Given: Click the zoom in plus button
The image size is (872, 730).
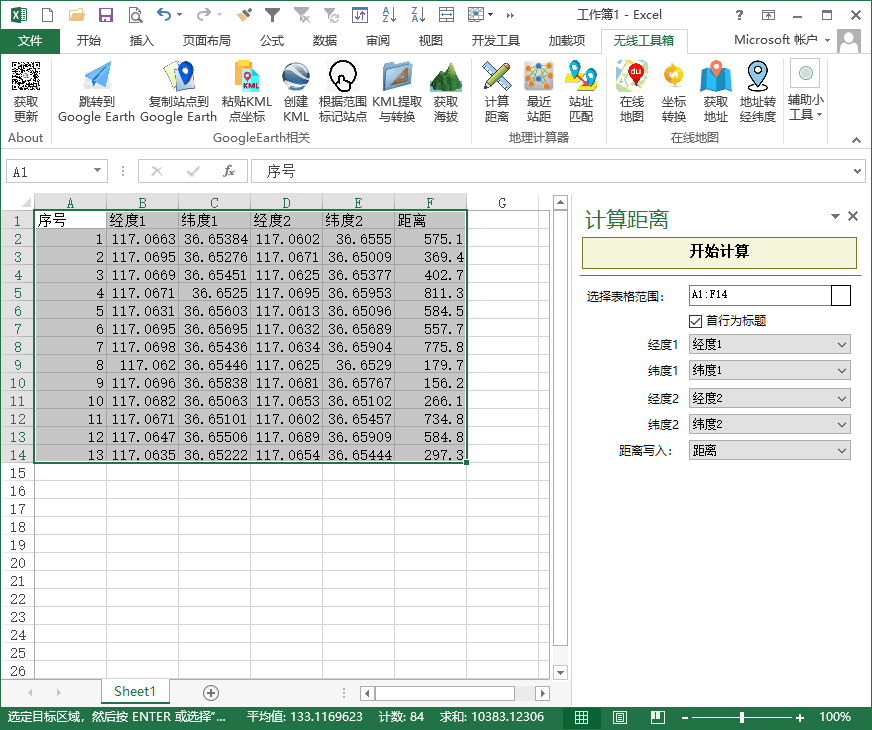Looking at the screenshot, I should tap(800, 717).
